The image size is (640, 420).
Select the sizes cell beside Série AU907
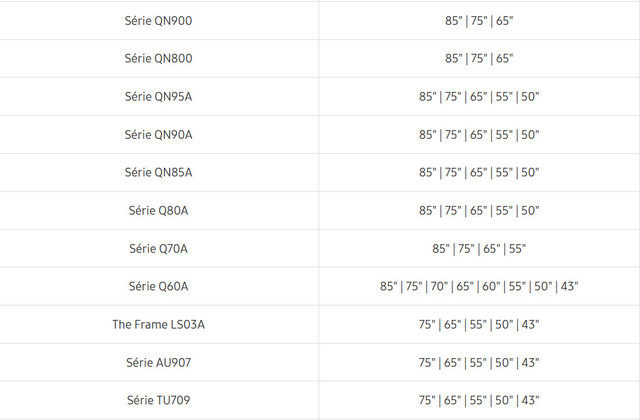(x=479, y=362)
